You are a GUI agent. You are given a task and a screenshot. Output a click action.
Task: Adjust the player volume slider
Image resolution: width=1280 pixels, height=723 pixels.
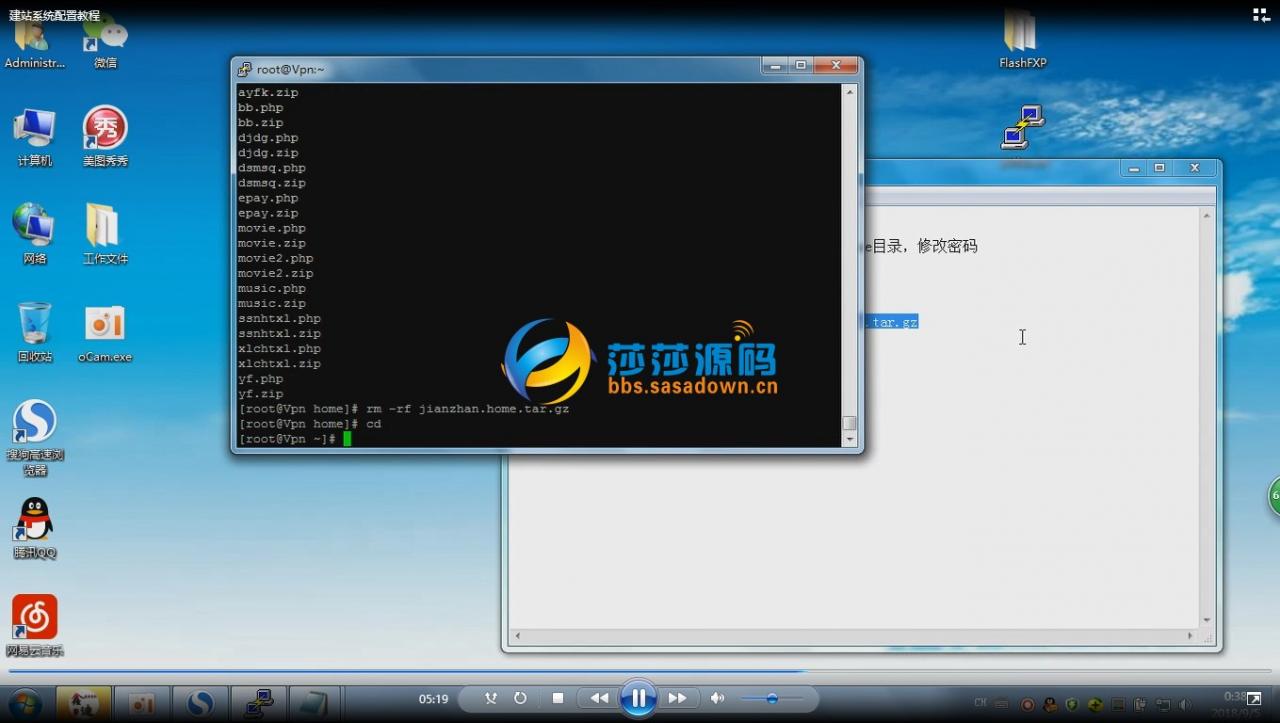tap(772, 698)
